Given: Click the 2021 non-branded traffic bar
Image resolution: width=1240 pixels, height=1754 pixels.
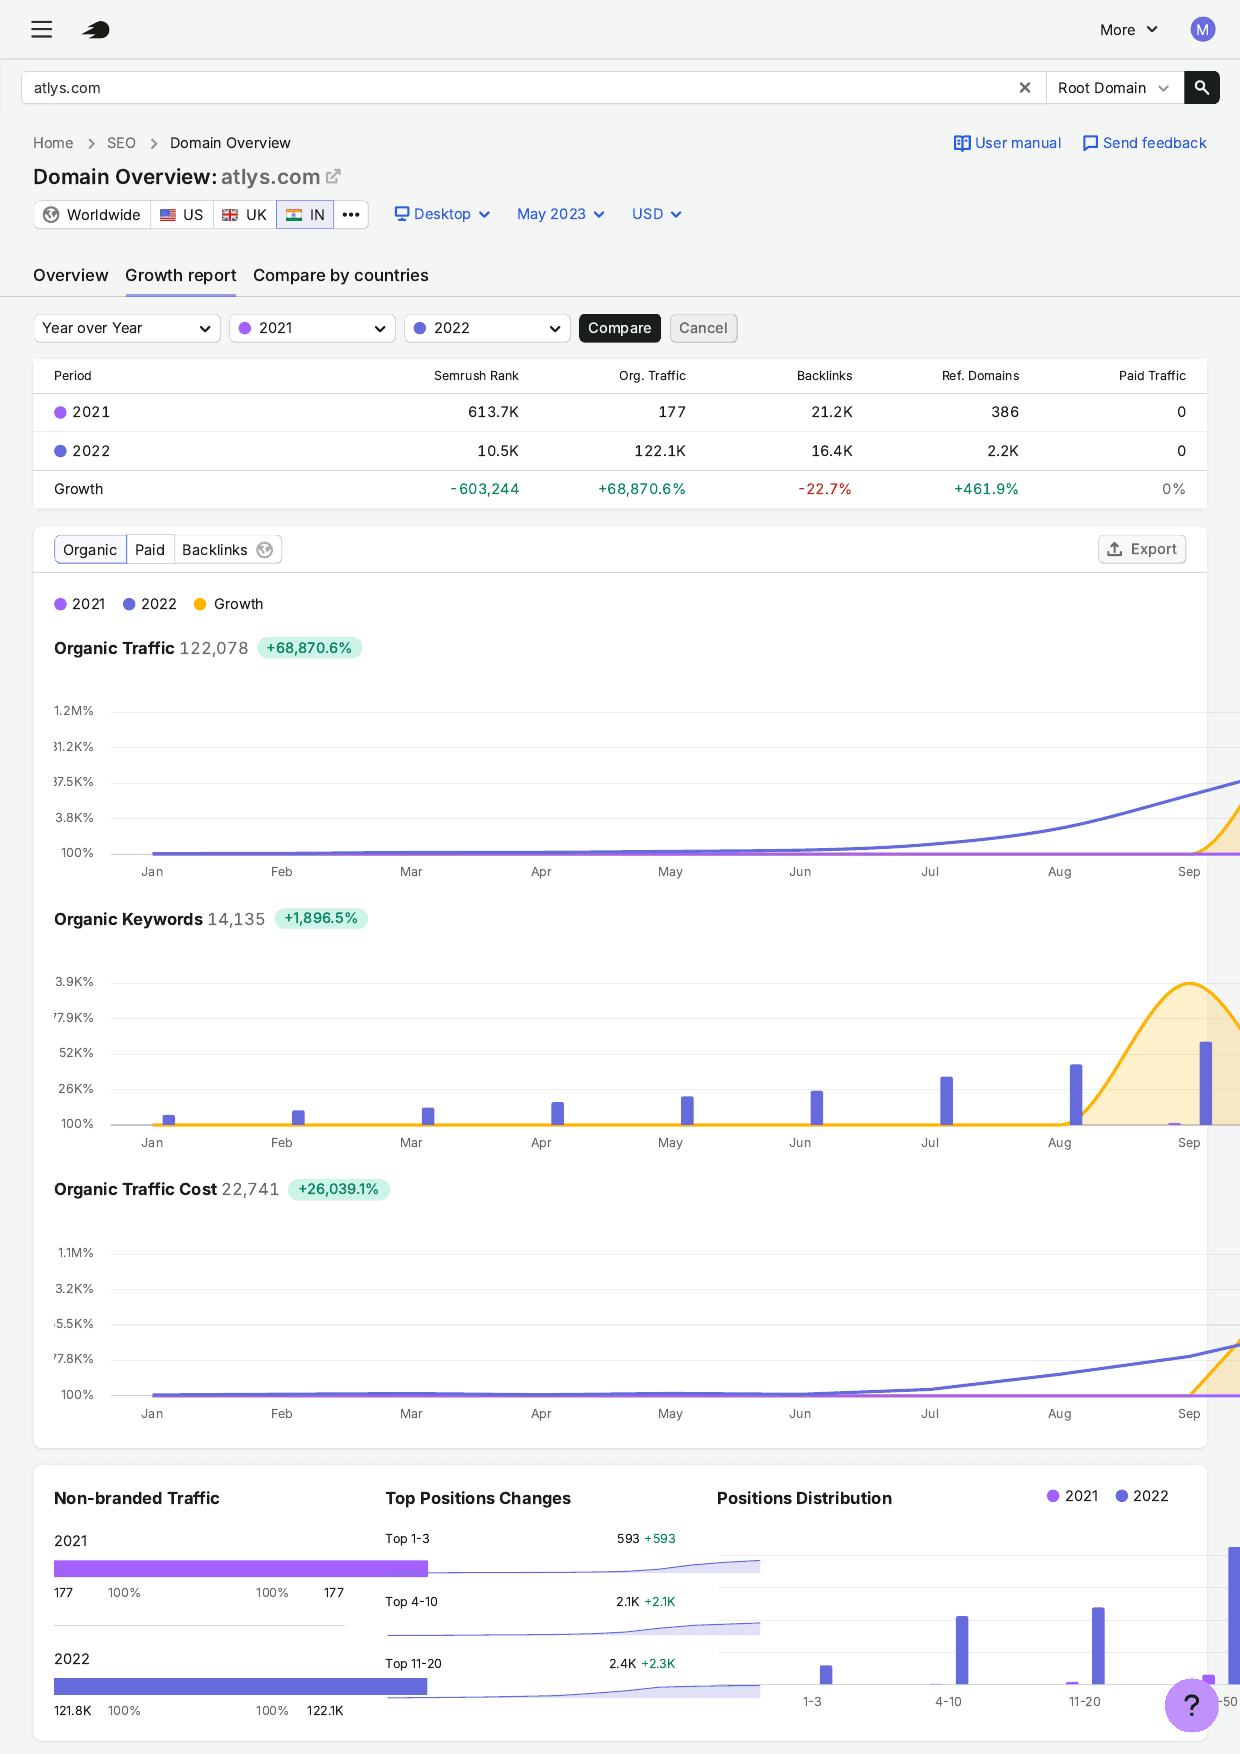Looking at the screenshot, I should (x=241, y=1568).
